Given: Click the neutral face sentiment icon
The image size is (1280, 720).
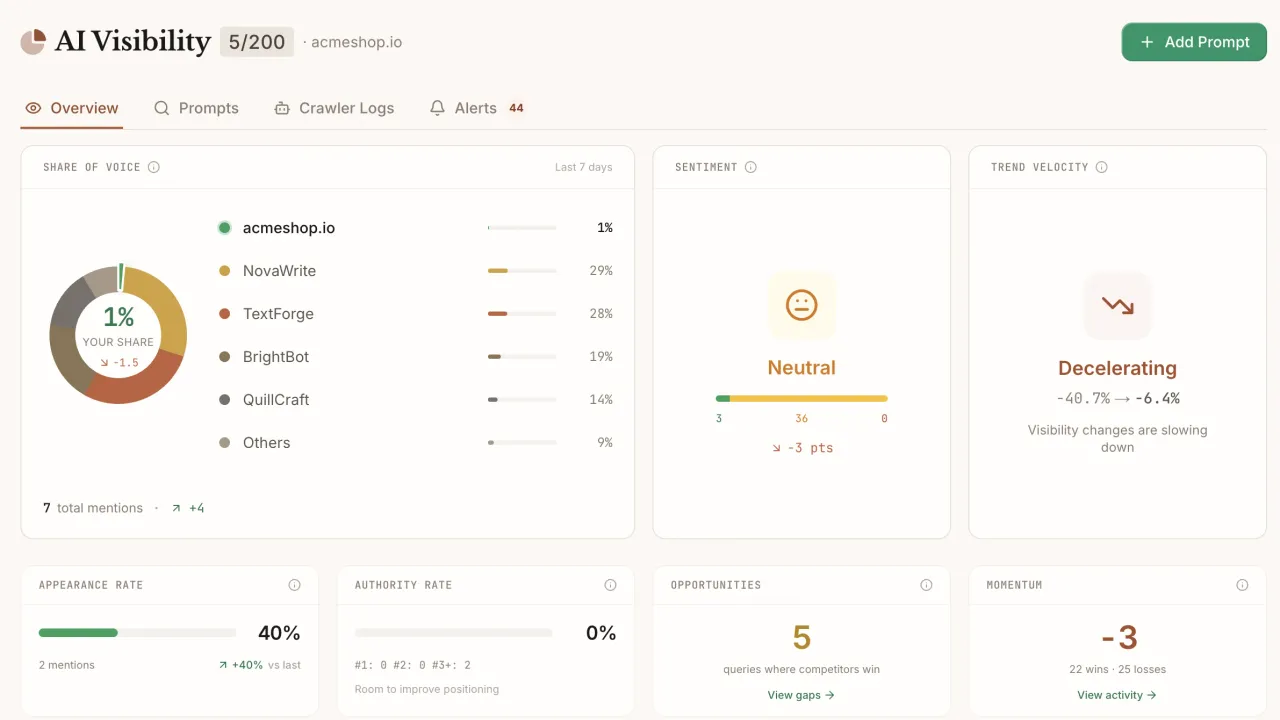Looking at the screenshot, I should [802, 305].
